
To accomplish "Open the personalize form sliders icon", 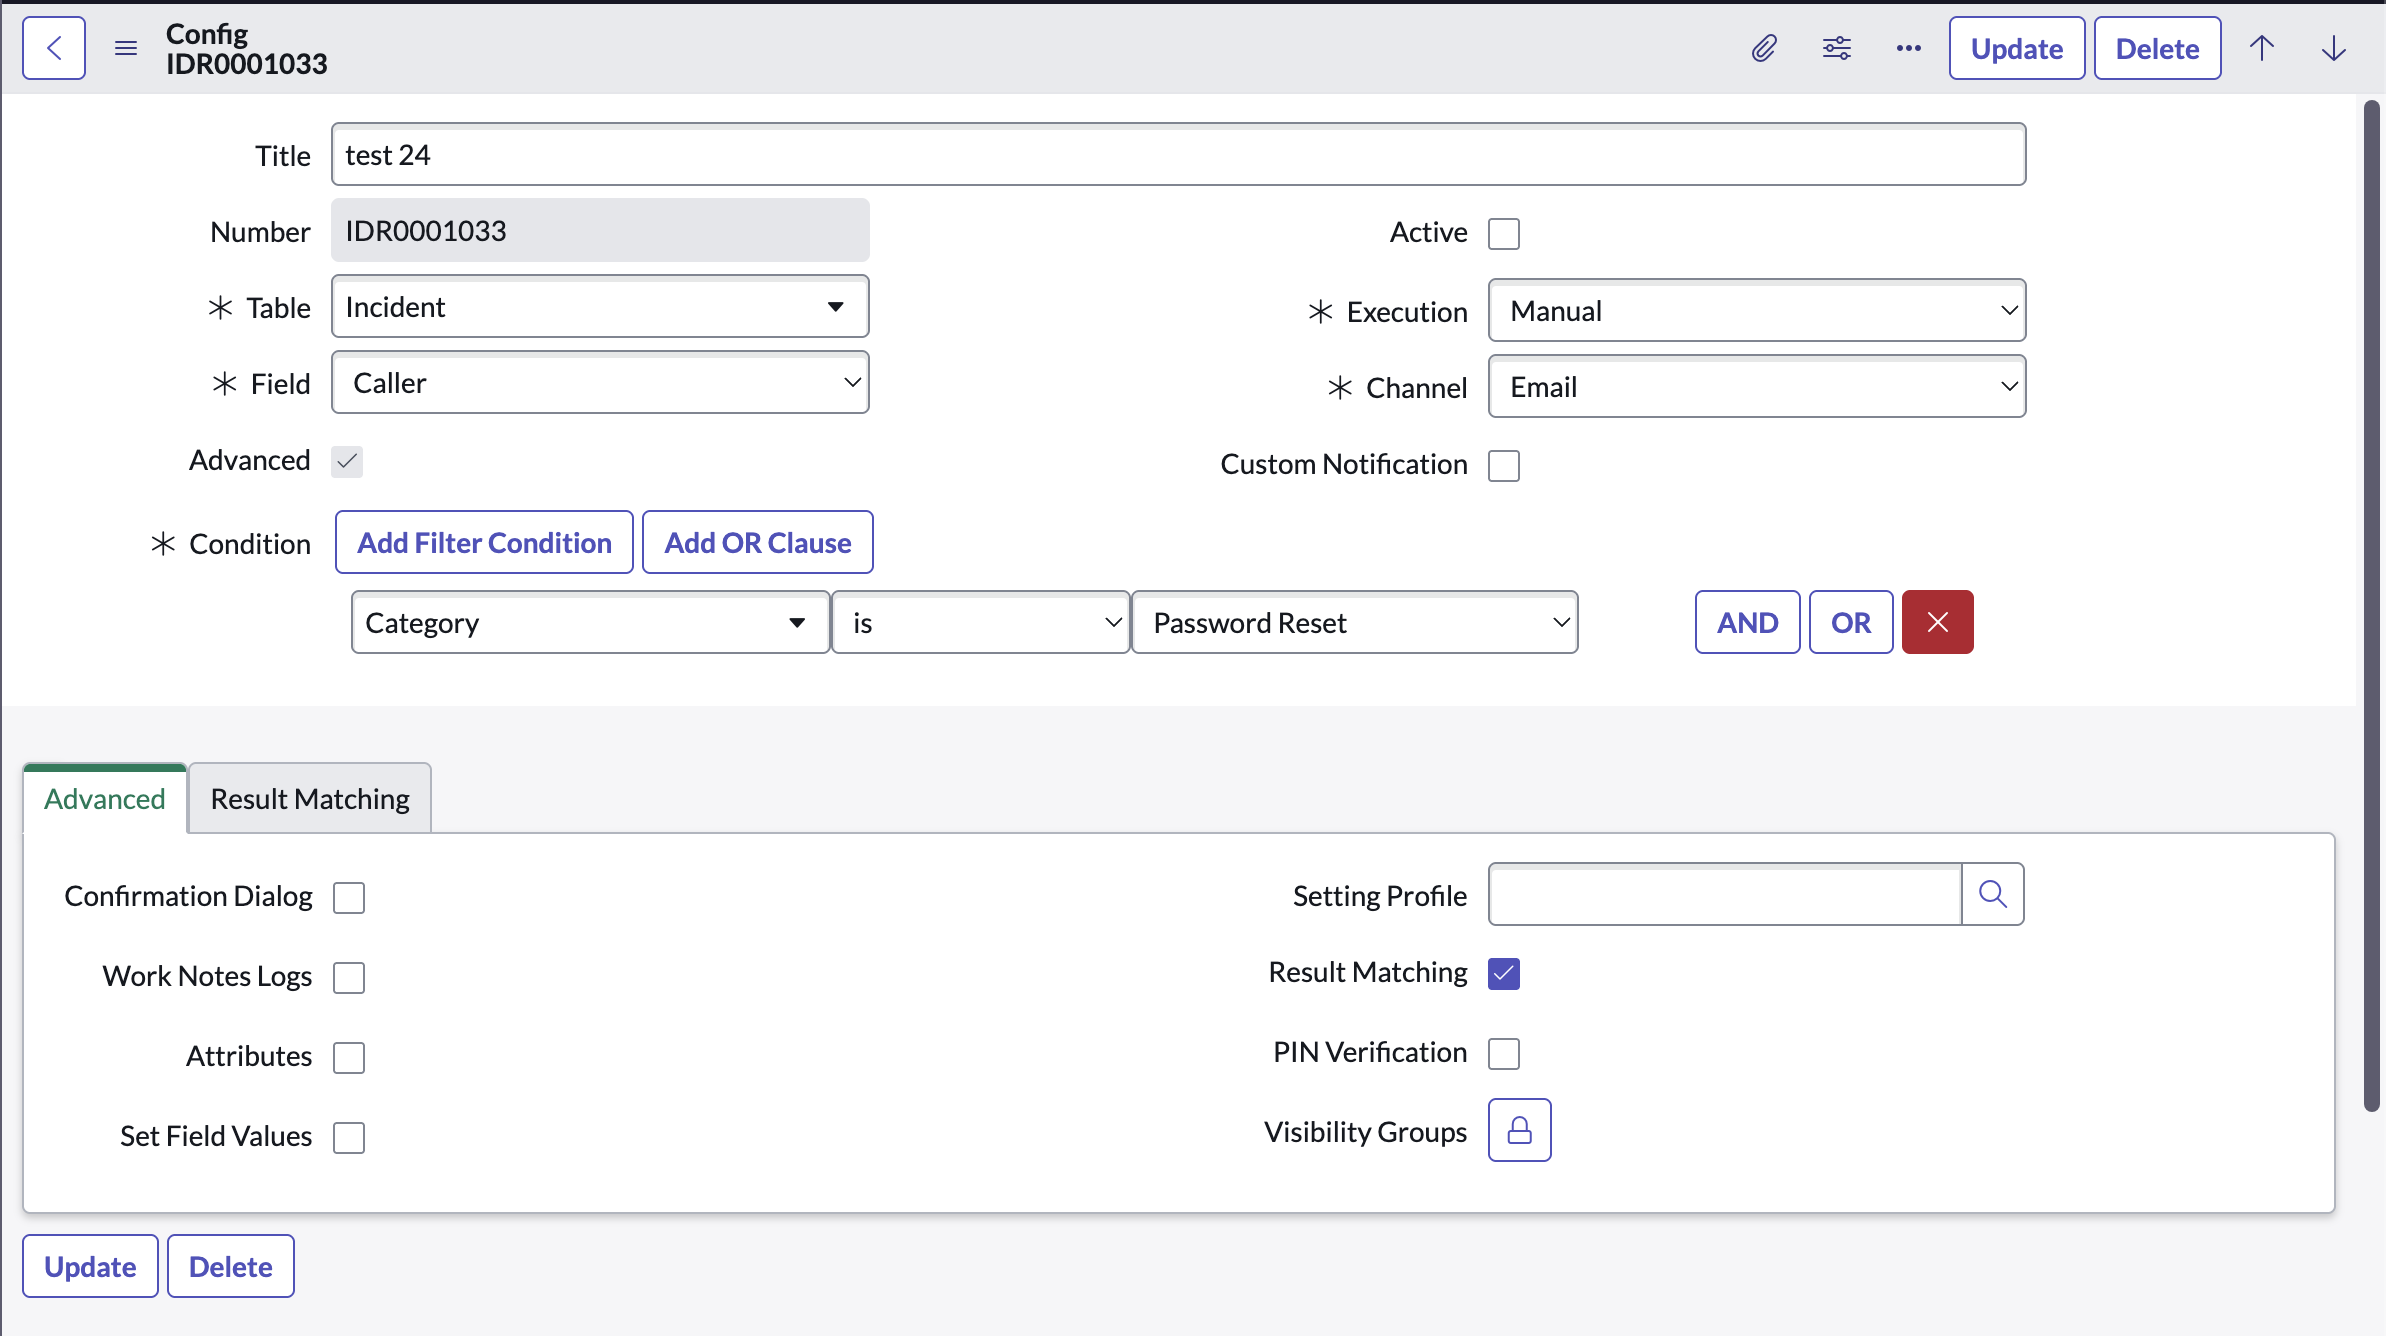I will pyautogui.click(x=1837, y=48).
